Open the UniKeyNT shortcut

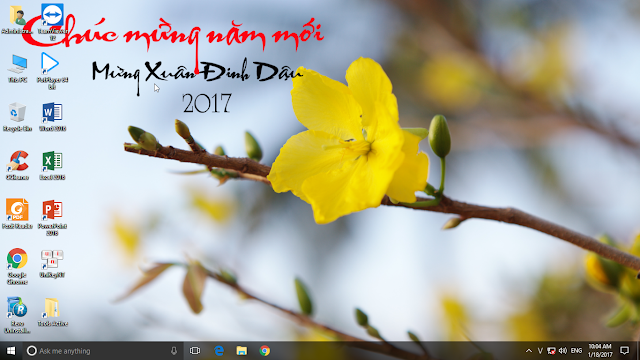(52, 264)
